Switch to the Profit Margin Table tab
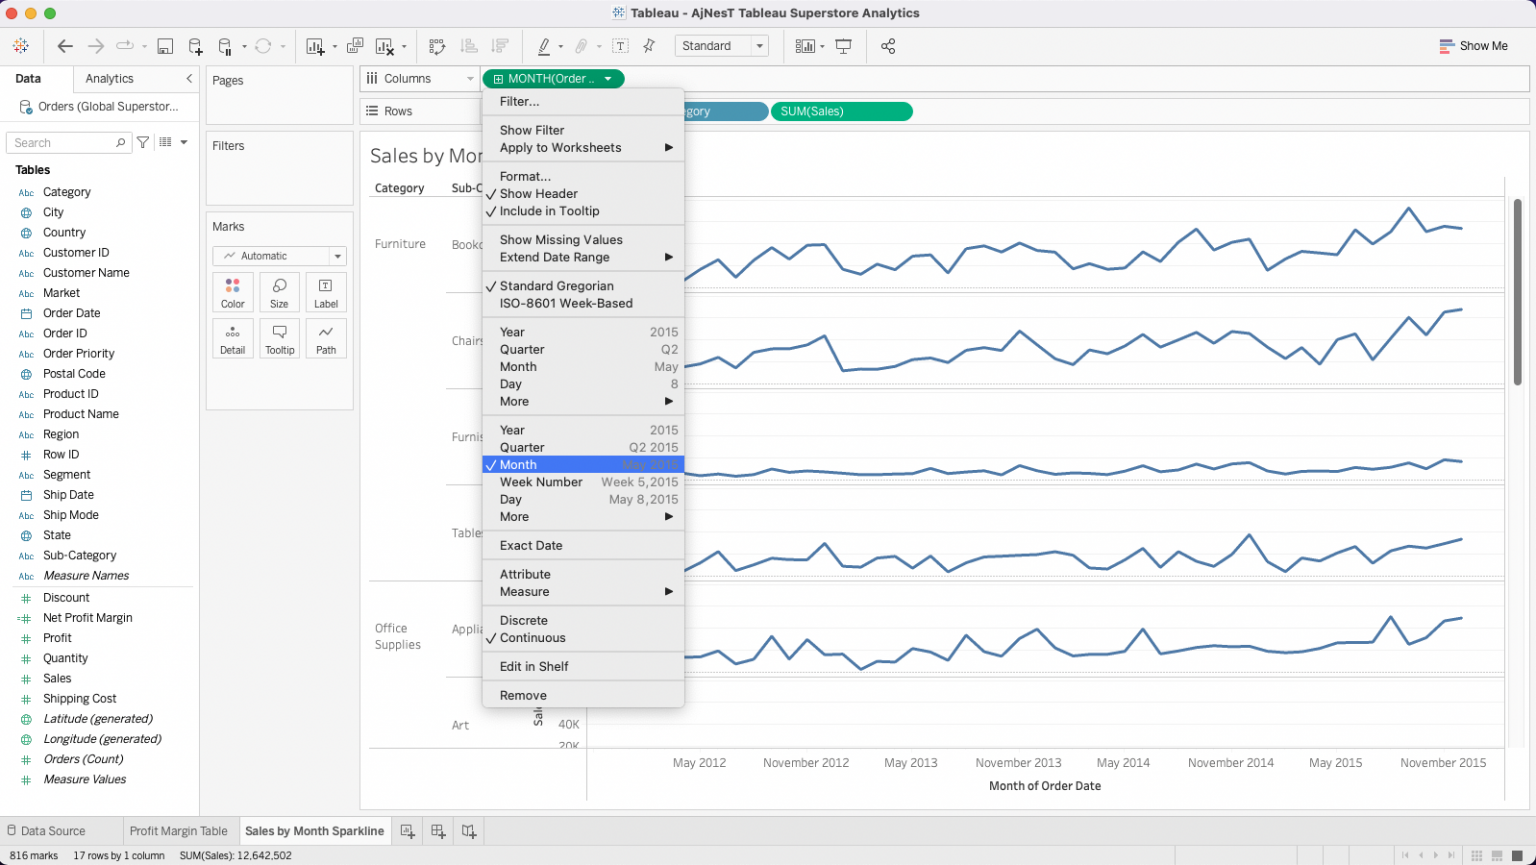 pyautogui.click(x=178, y=831)
